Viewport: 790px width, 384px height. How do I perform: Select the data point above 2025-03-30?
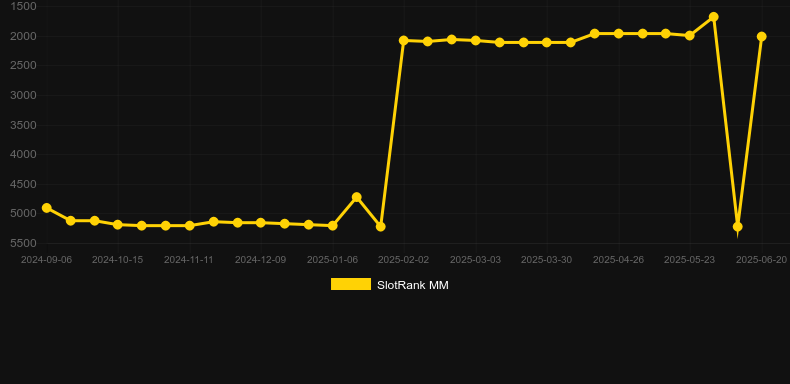click(x=547, y=42)
